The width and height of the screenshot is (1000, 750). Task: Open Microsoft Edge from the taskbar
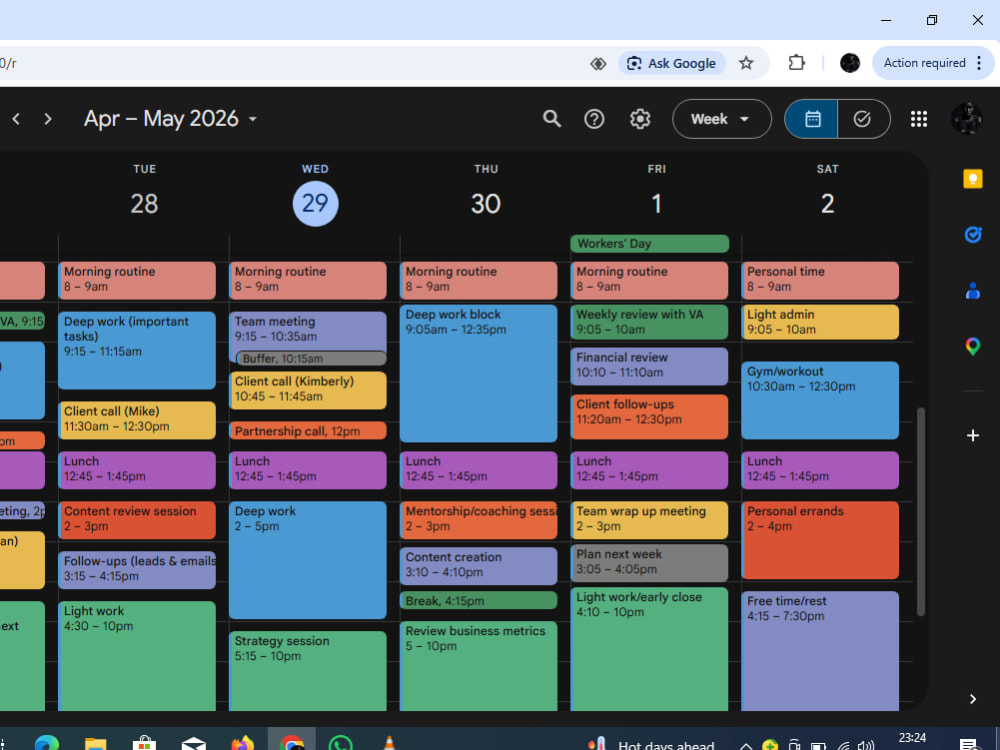(x=47, y=744)
